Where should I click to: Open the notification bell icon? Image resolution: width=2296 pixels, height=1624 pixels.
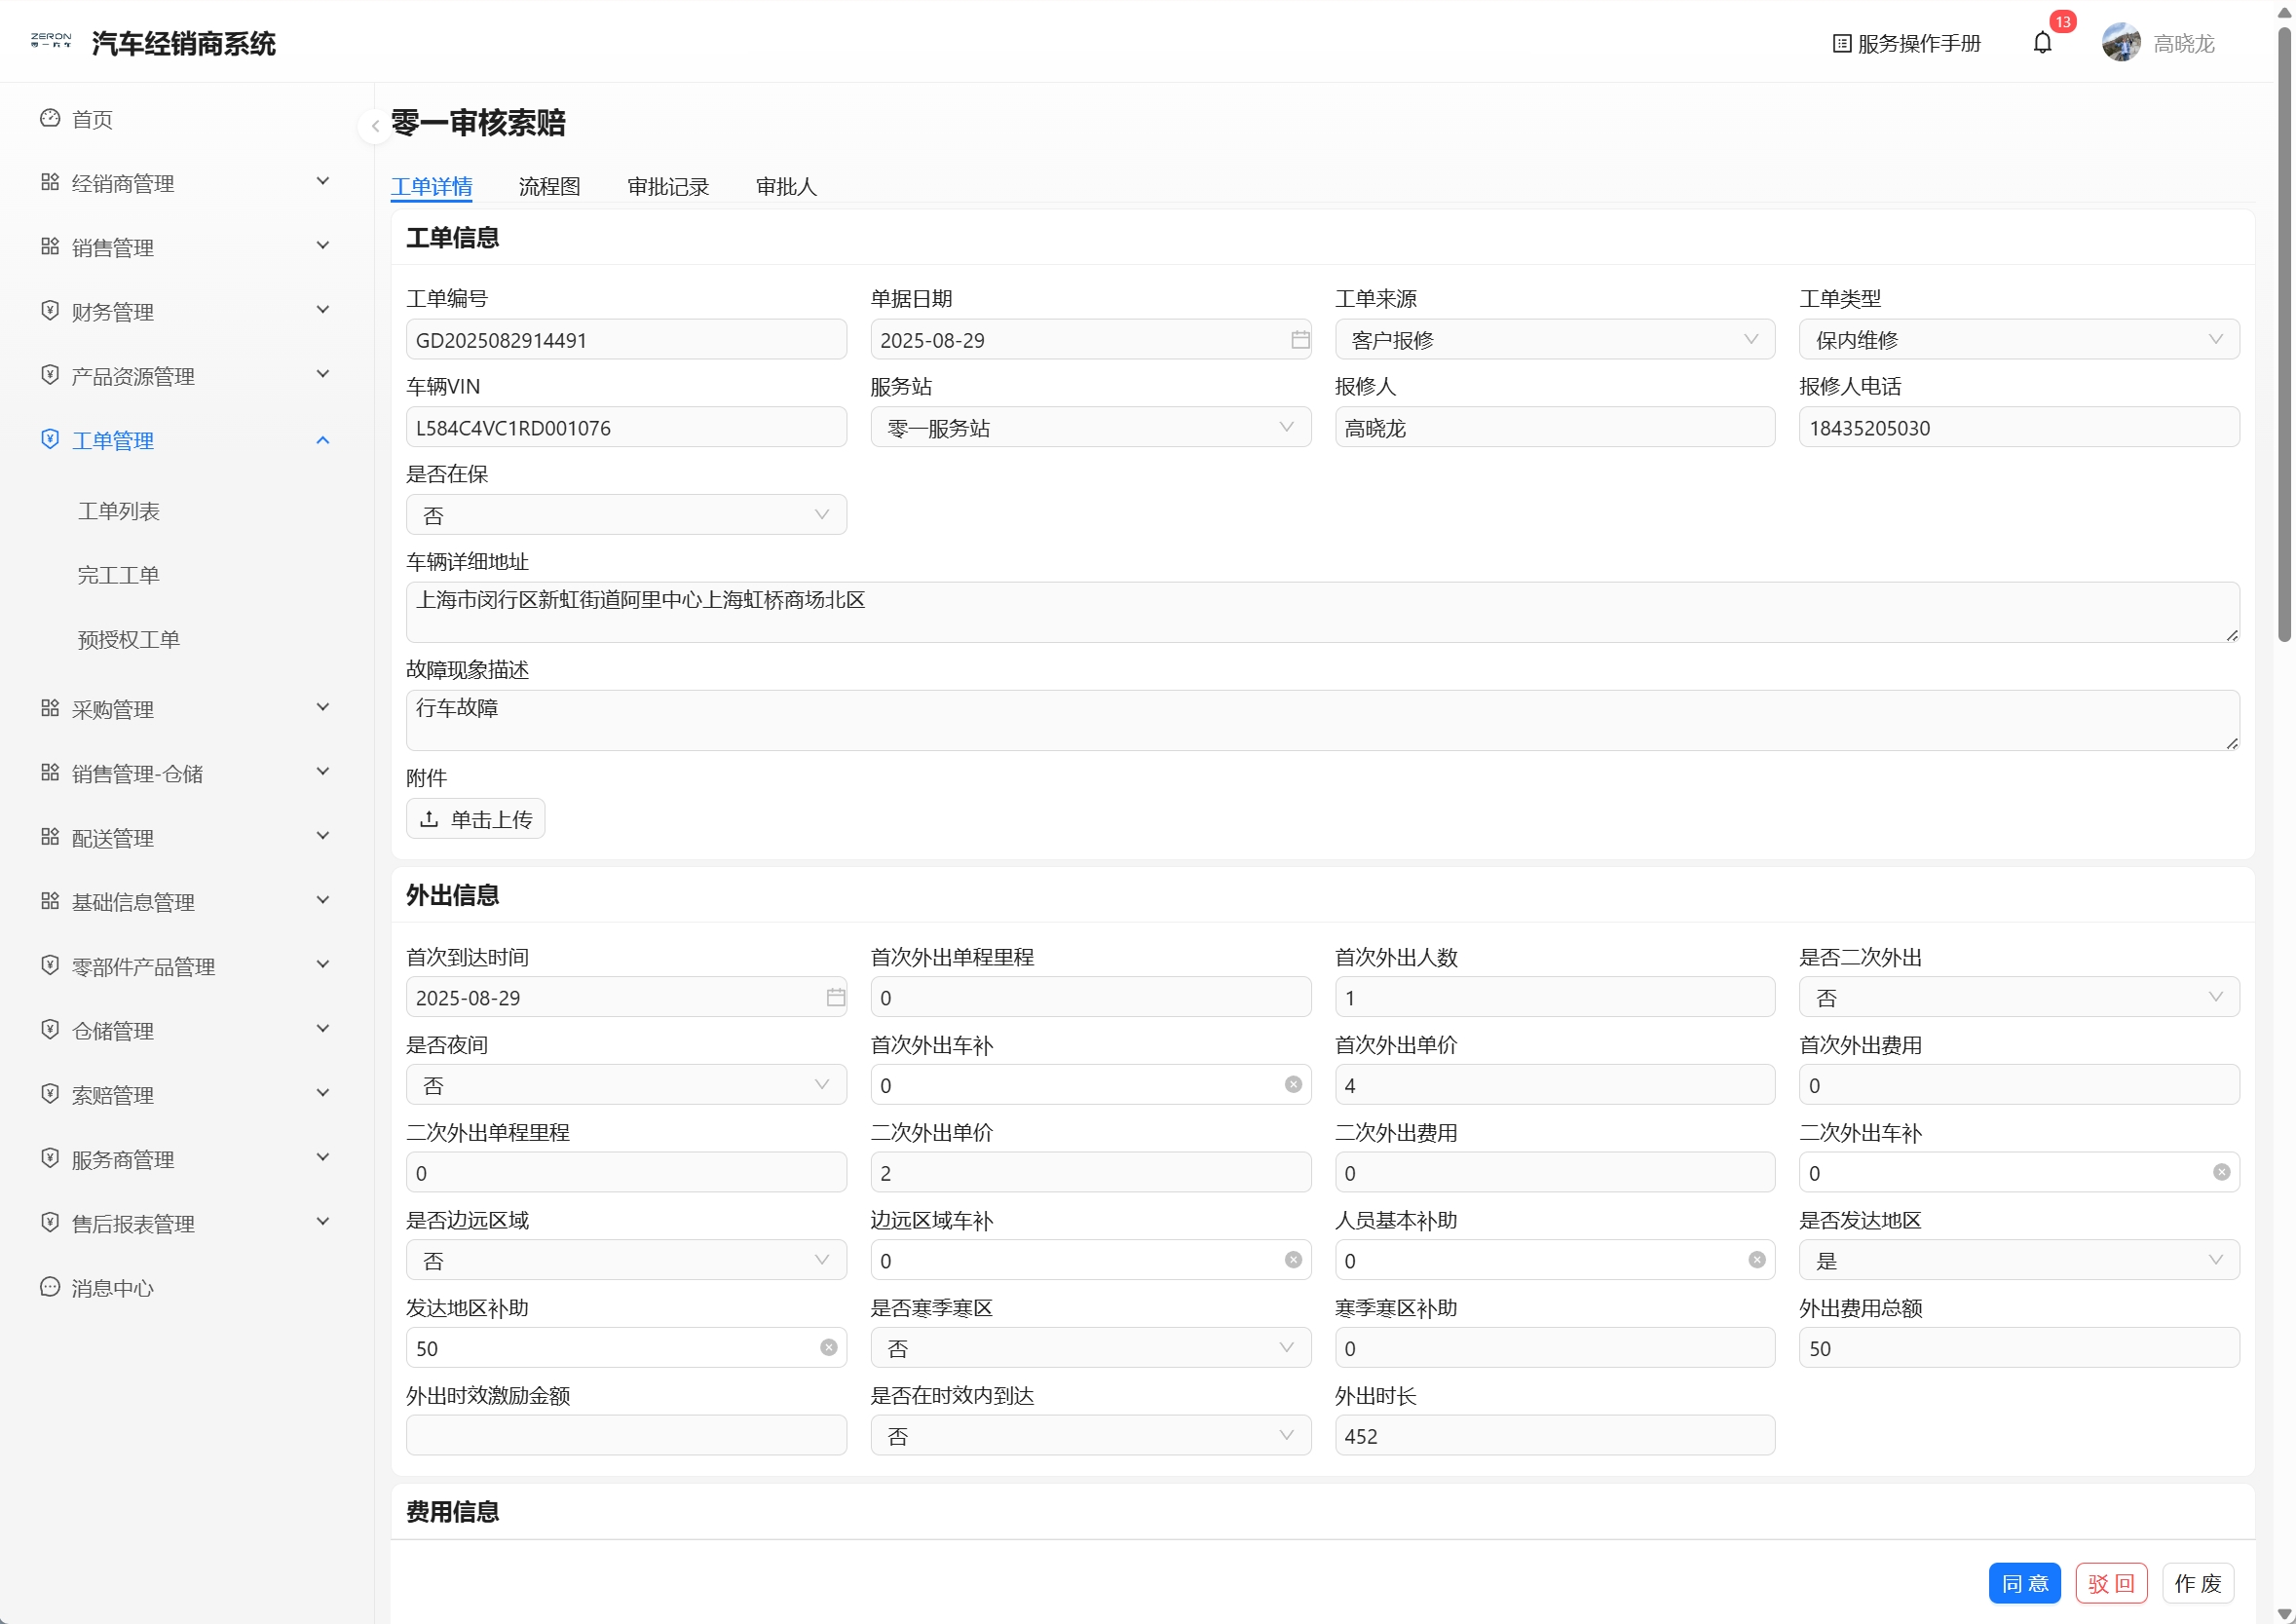(2042, 43)
